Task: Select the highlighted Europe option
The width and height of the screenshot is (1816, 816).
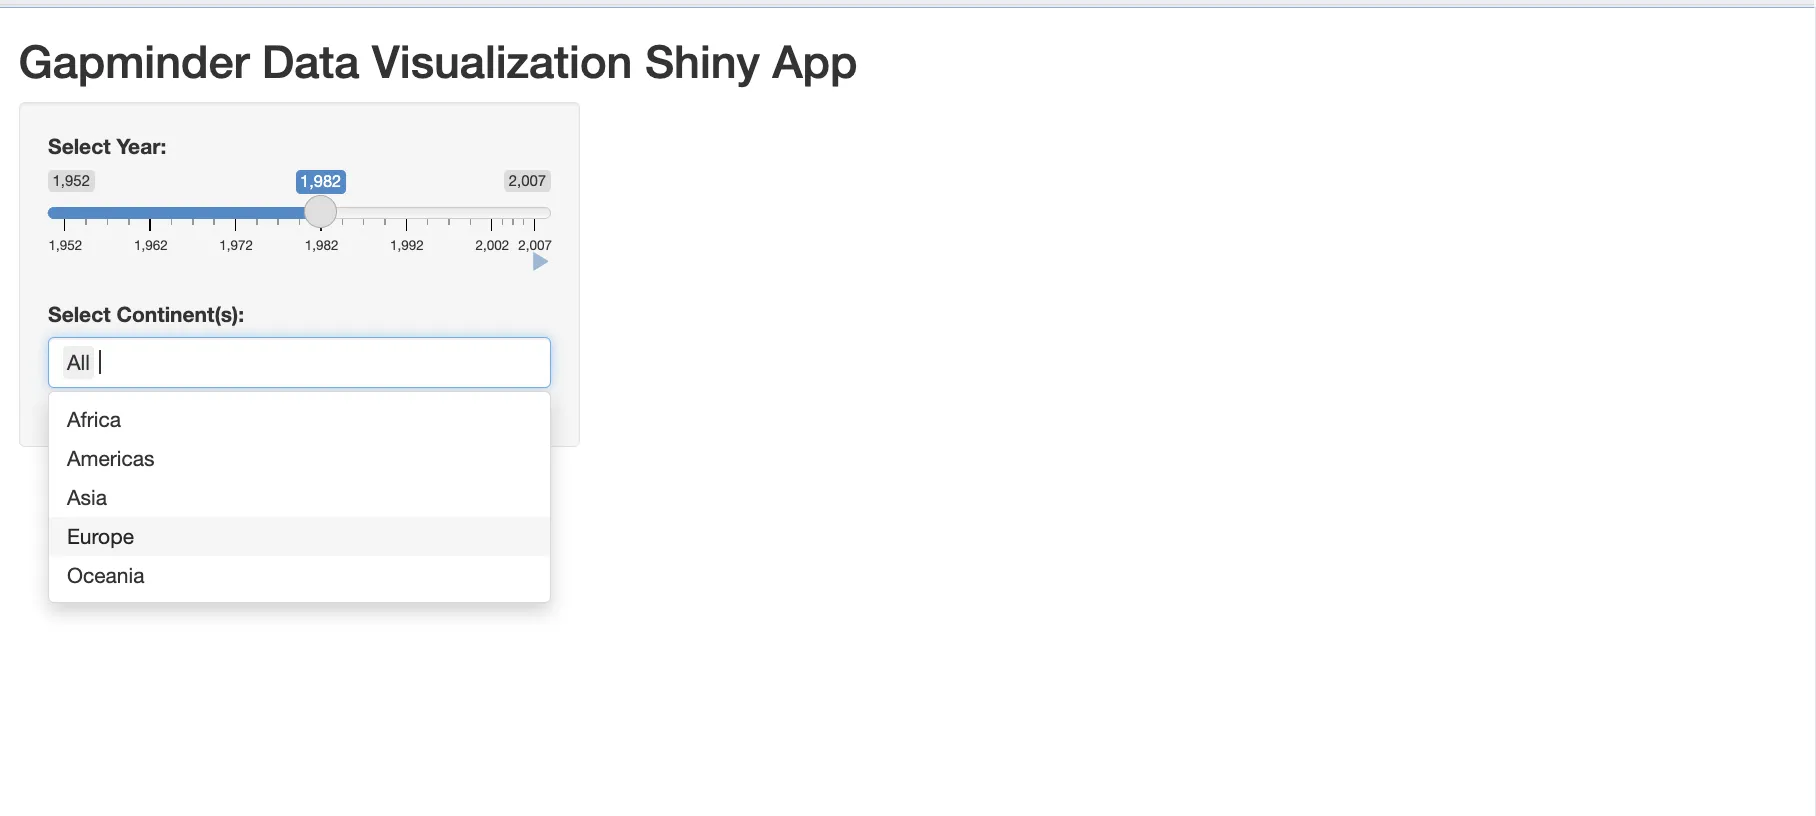Action: pyautogui.click(x=100, y=537)
